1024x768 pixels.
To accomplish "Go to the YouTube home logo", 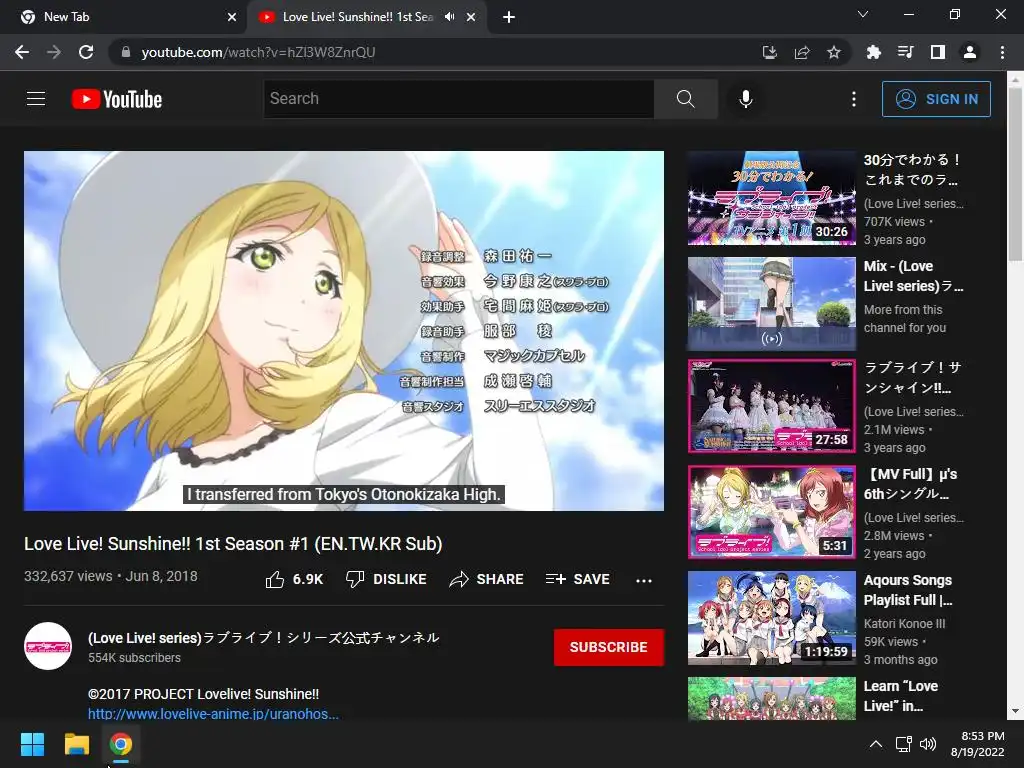I will point(117,99).
